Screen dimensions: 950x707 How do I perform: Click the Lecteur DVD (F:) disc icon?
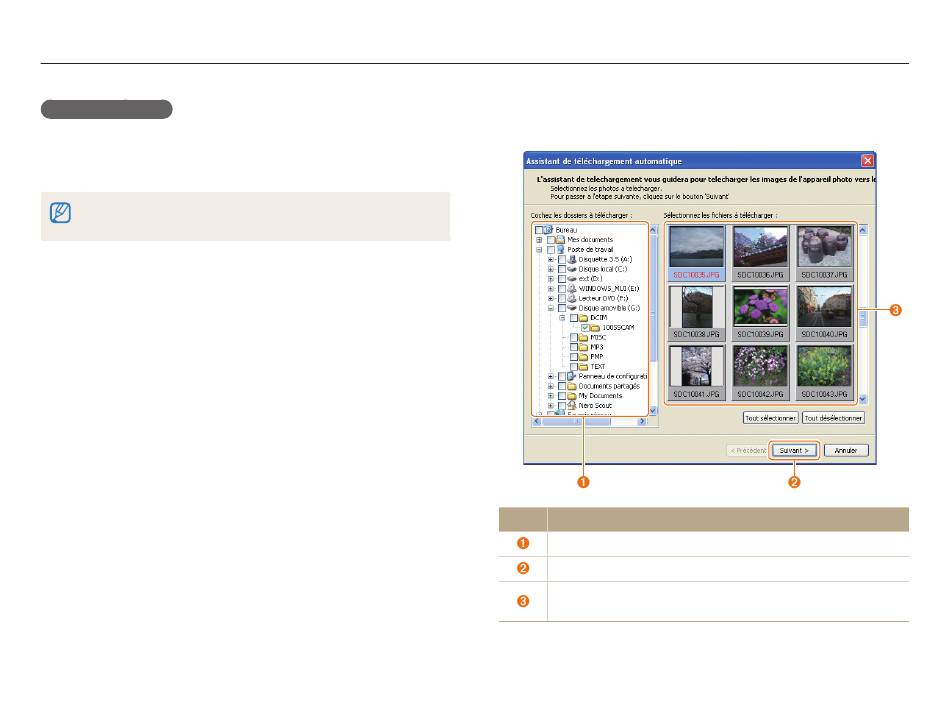coord(571,298)
